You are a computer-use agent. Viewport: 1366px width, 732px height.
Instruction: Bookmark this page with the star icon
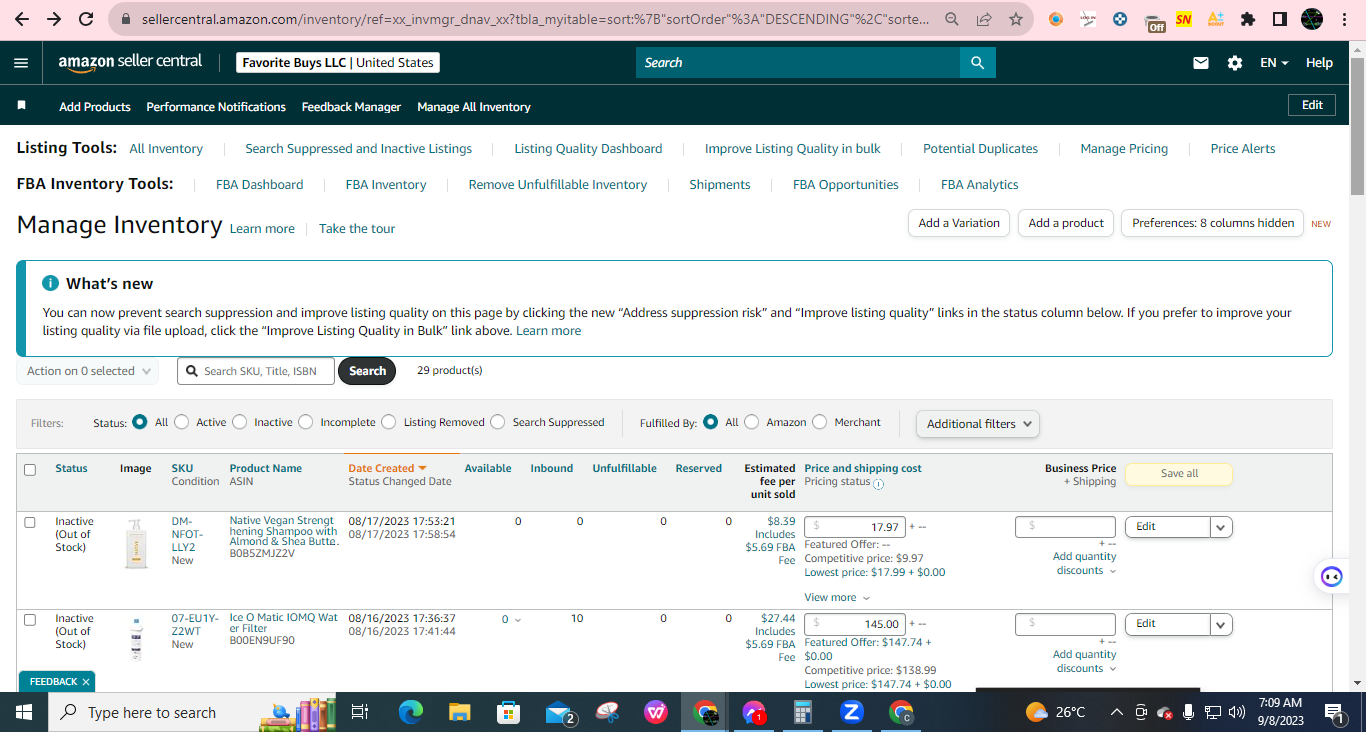1015,19
